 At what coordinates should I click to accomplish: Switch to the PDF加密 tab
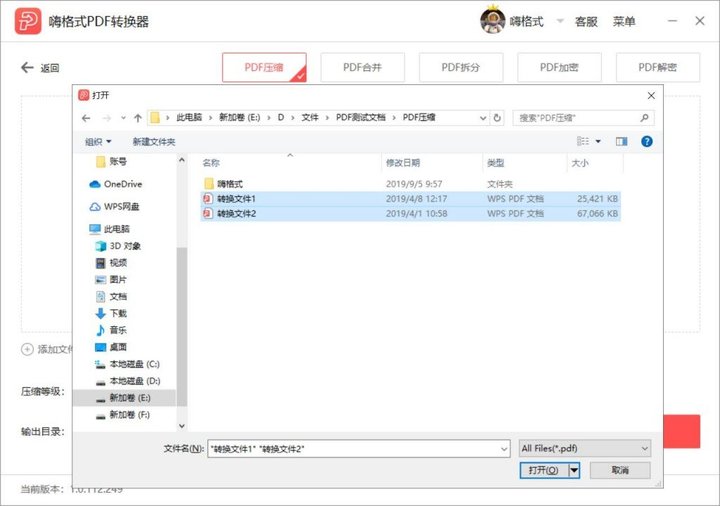click(x=559, y=67)
